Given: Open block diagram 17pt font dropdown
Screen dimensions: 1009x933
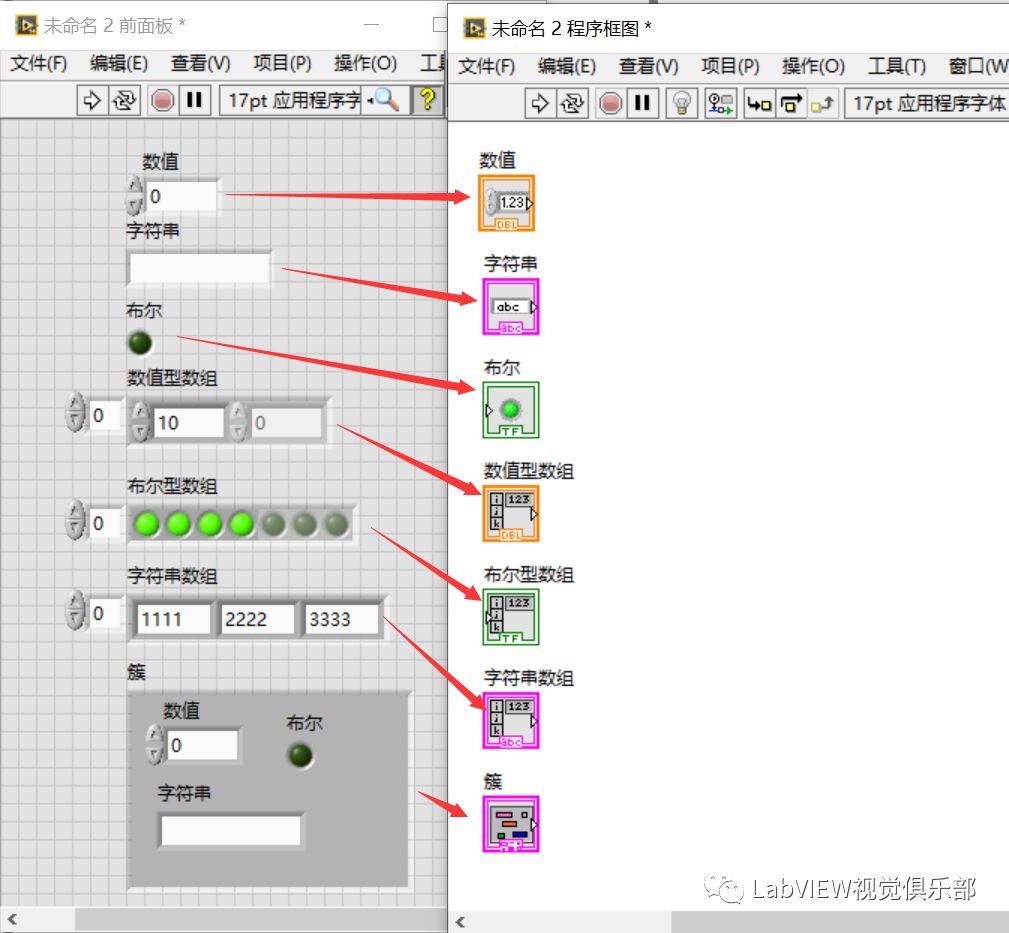Looking at the screenshot, I should coord(925,103).
